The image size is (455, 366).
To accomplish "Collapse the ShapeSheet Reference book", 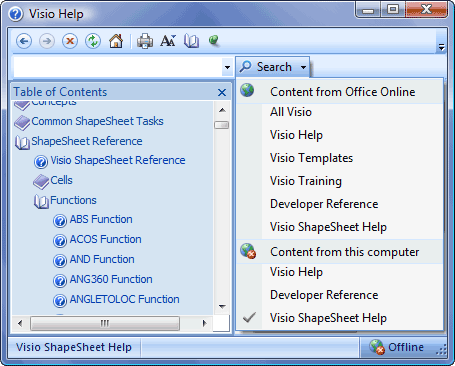I will (87, 141).
